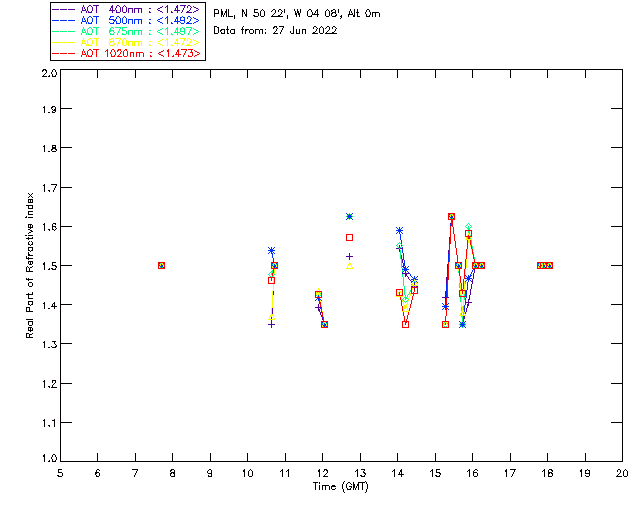Click the y-axis tick label '1.8'
The height and width of the screenshot is (512, 640).
[x=49, y=148]
